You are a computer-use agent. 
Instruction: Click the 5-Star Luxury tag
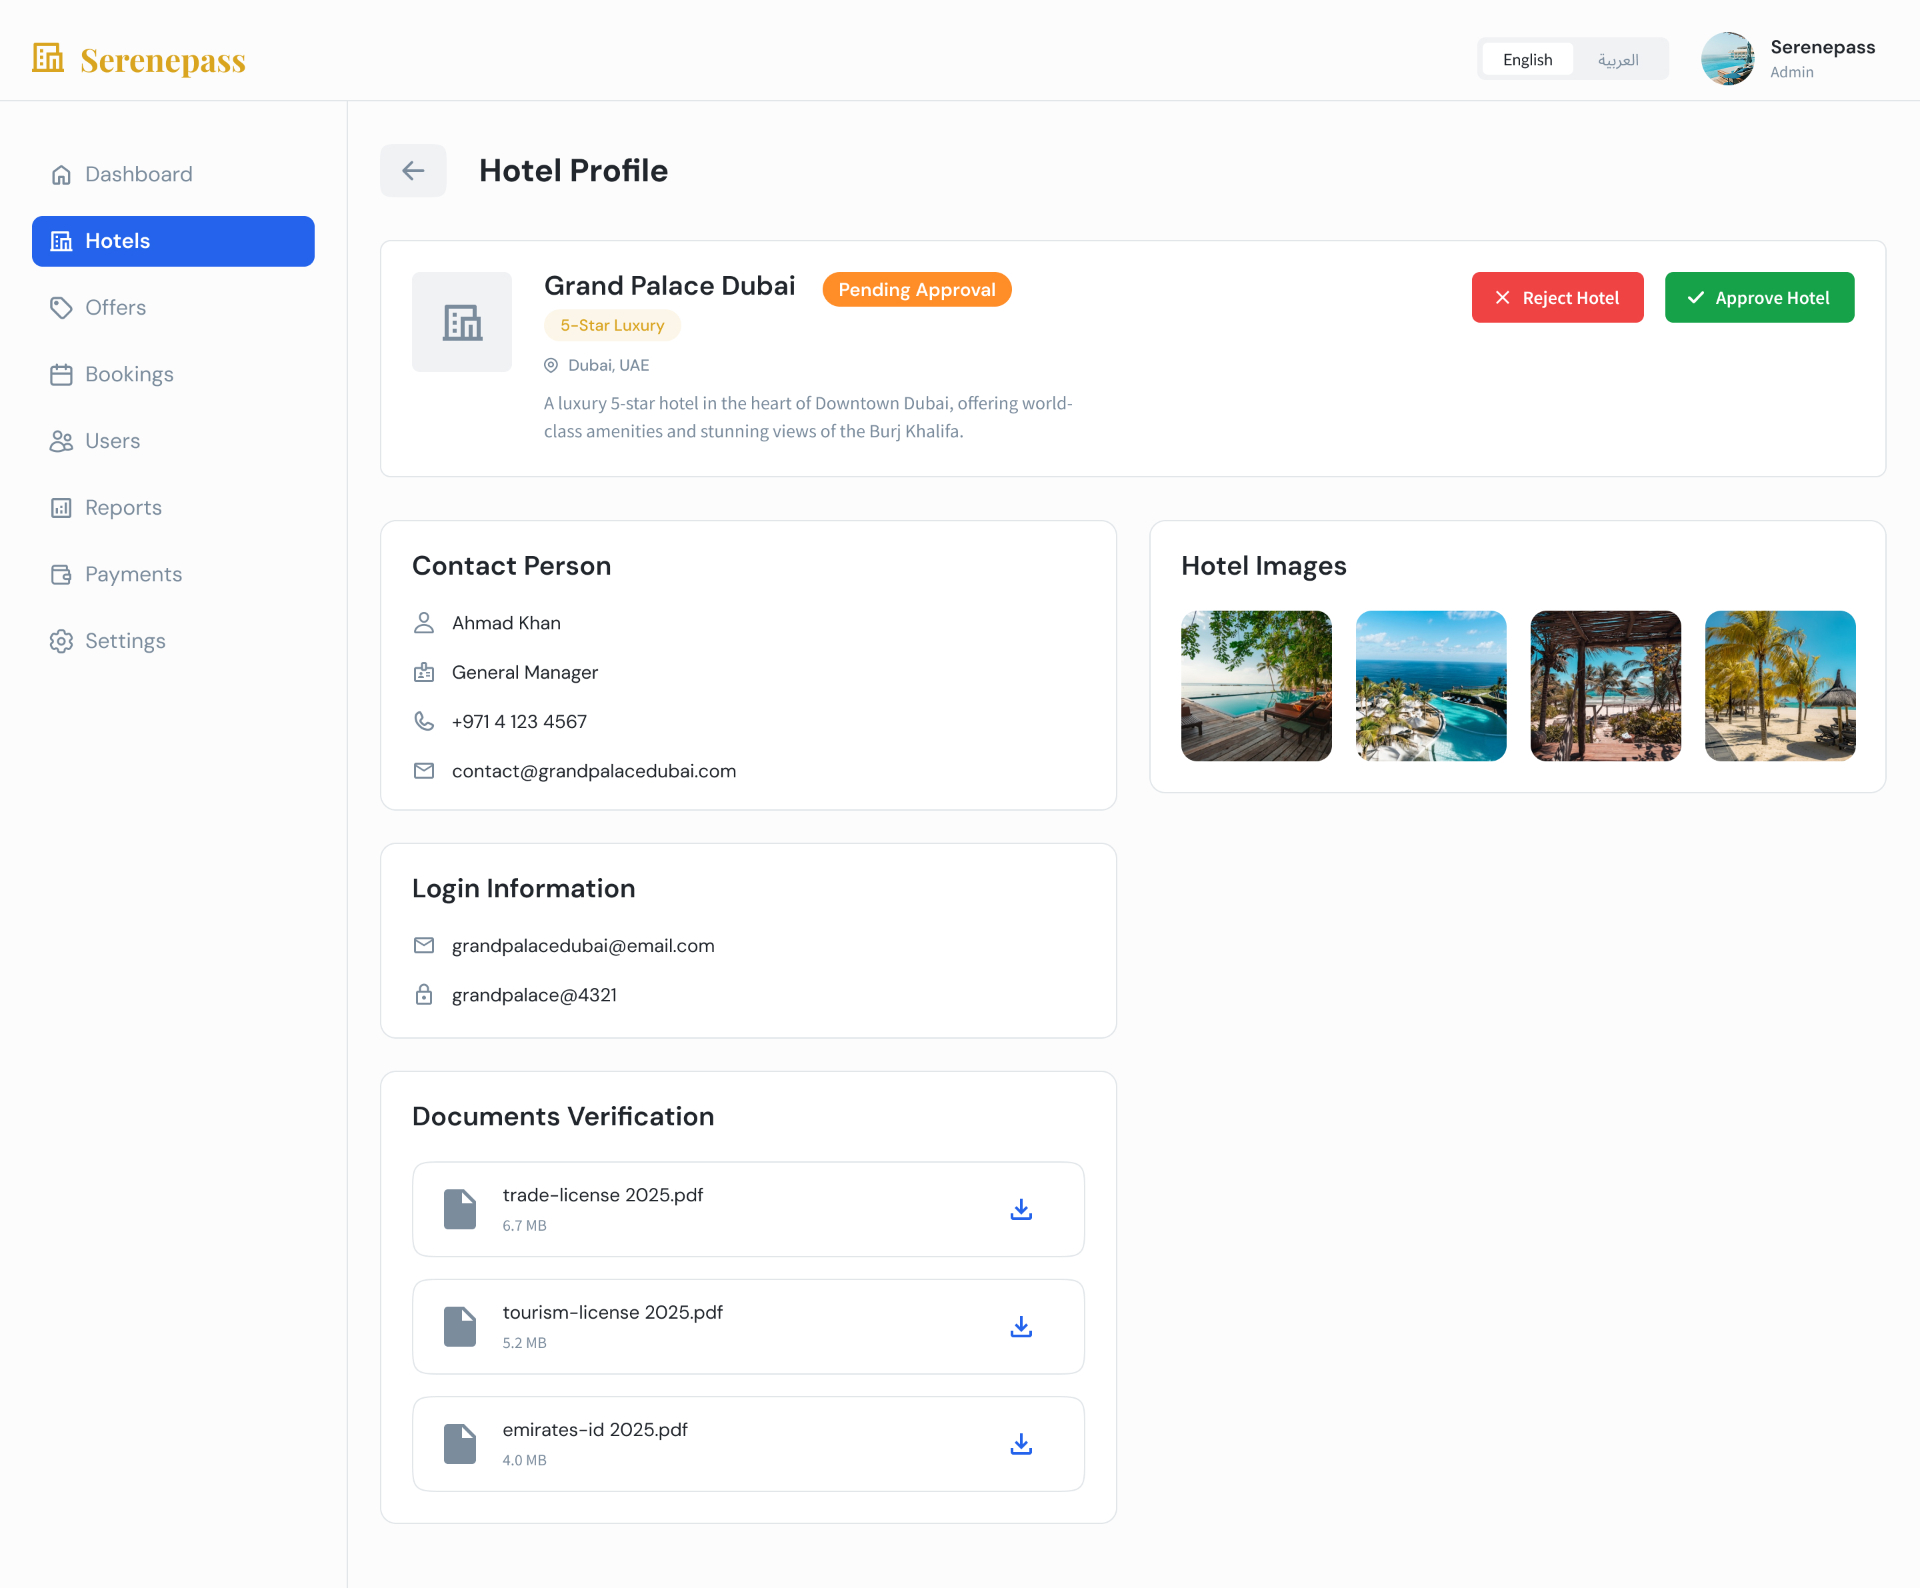click(x=612, y=325)
